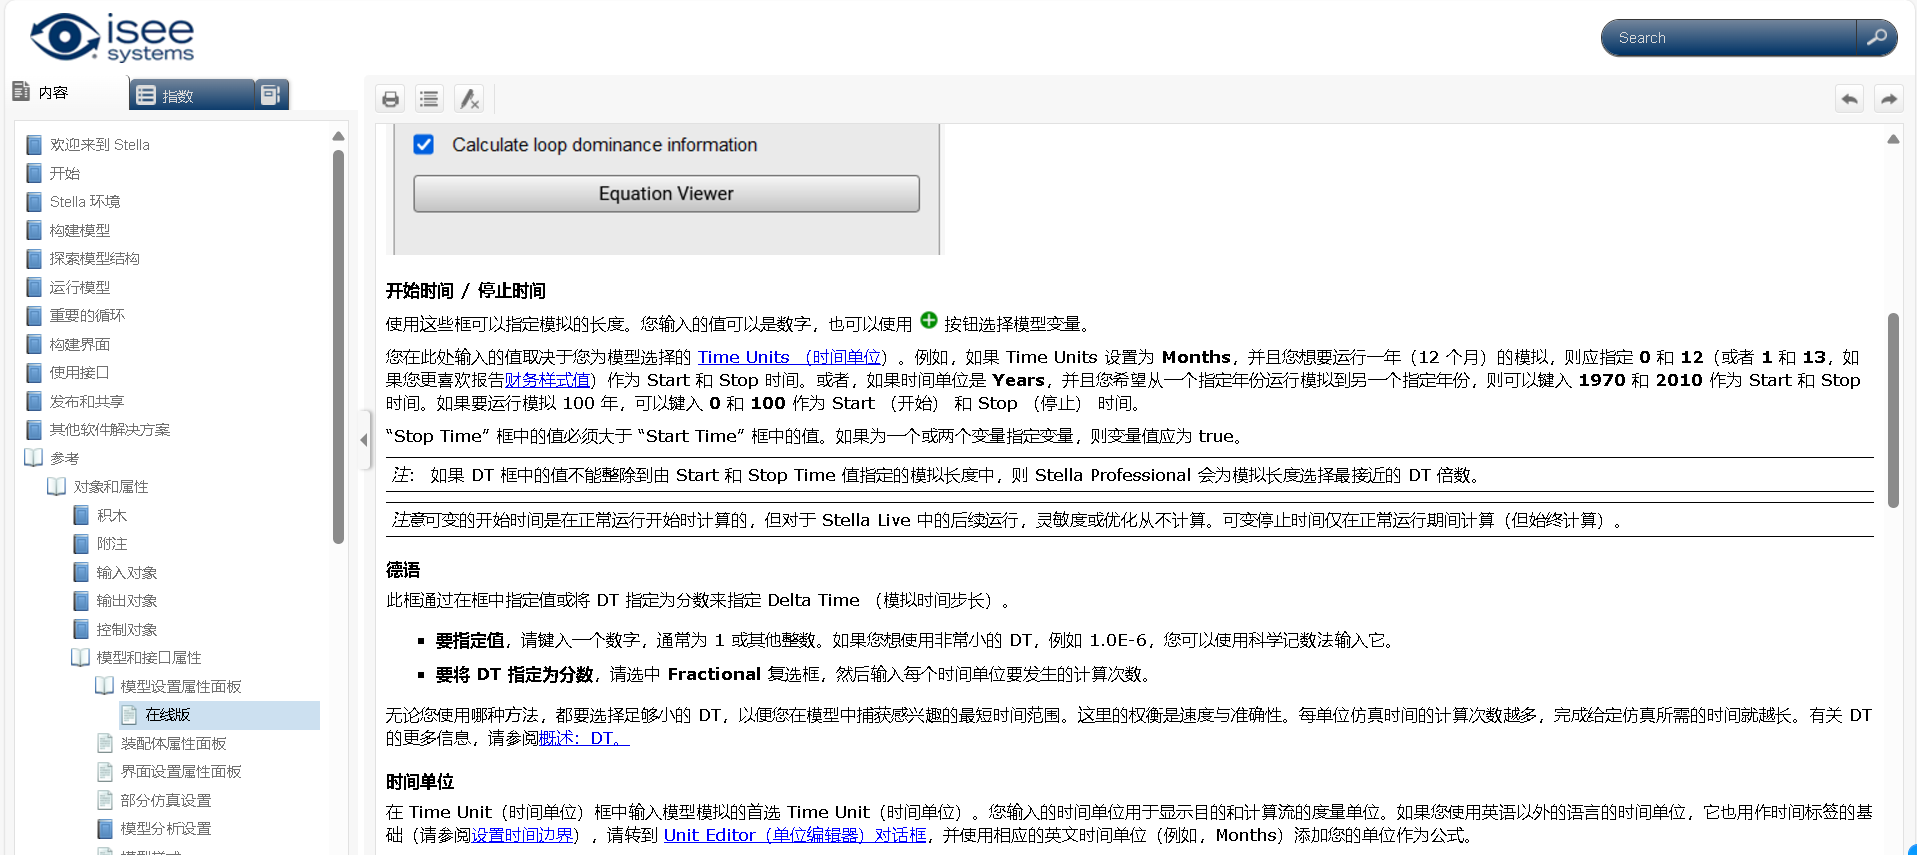The height and width of the screenshot is (855, 1917).
Task: Go back with the left arrow icon
Action: pyautogui.click(x=1850, y=99)
